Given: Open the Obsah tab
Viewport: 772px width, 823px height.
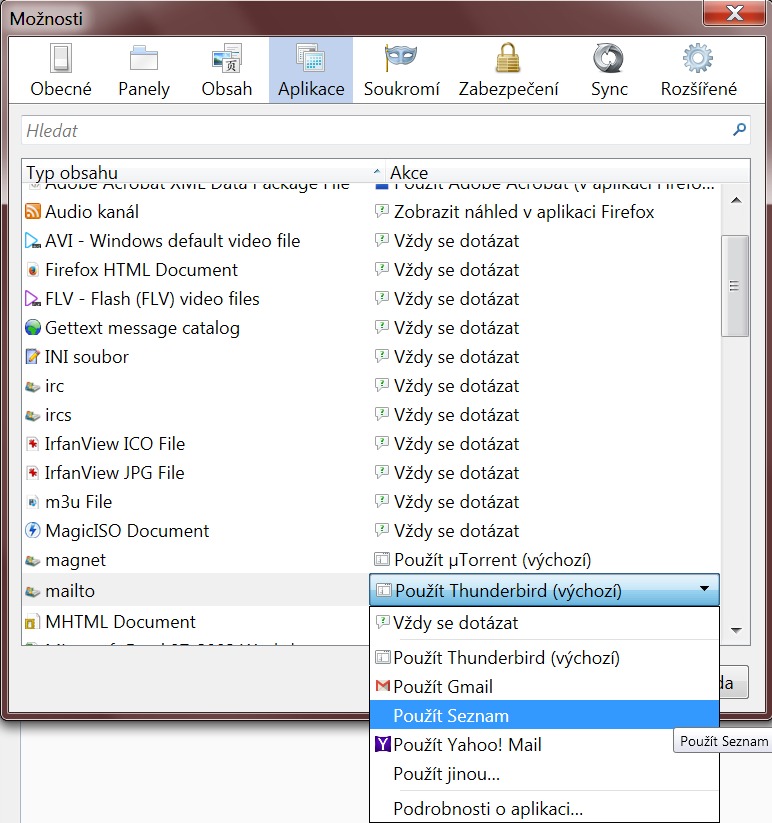Looking at the screenshot, I should tap(227, 70).
